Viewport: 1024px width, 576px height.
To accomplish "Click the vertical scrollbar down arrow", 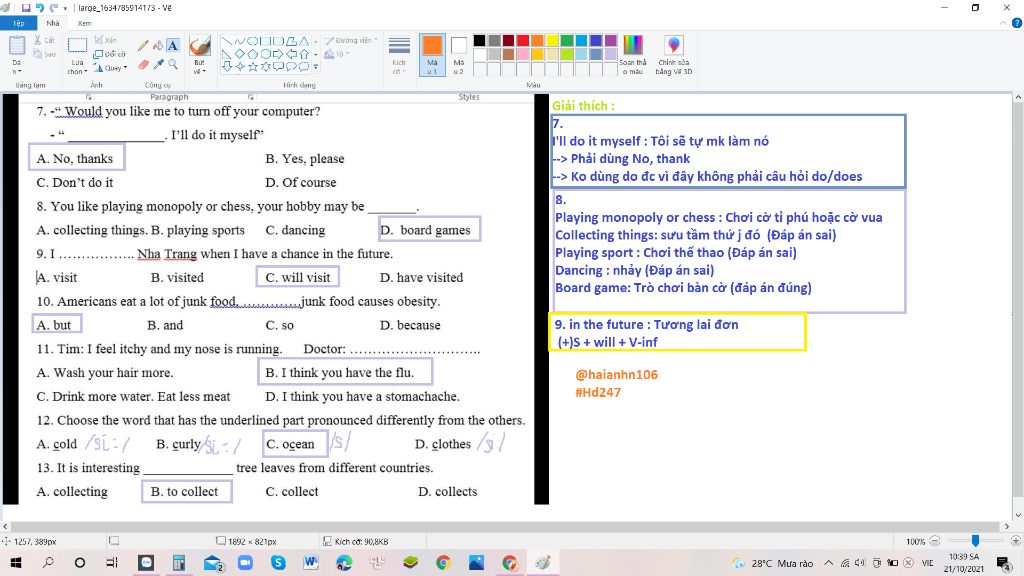I will click(x=1017, y=515).
